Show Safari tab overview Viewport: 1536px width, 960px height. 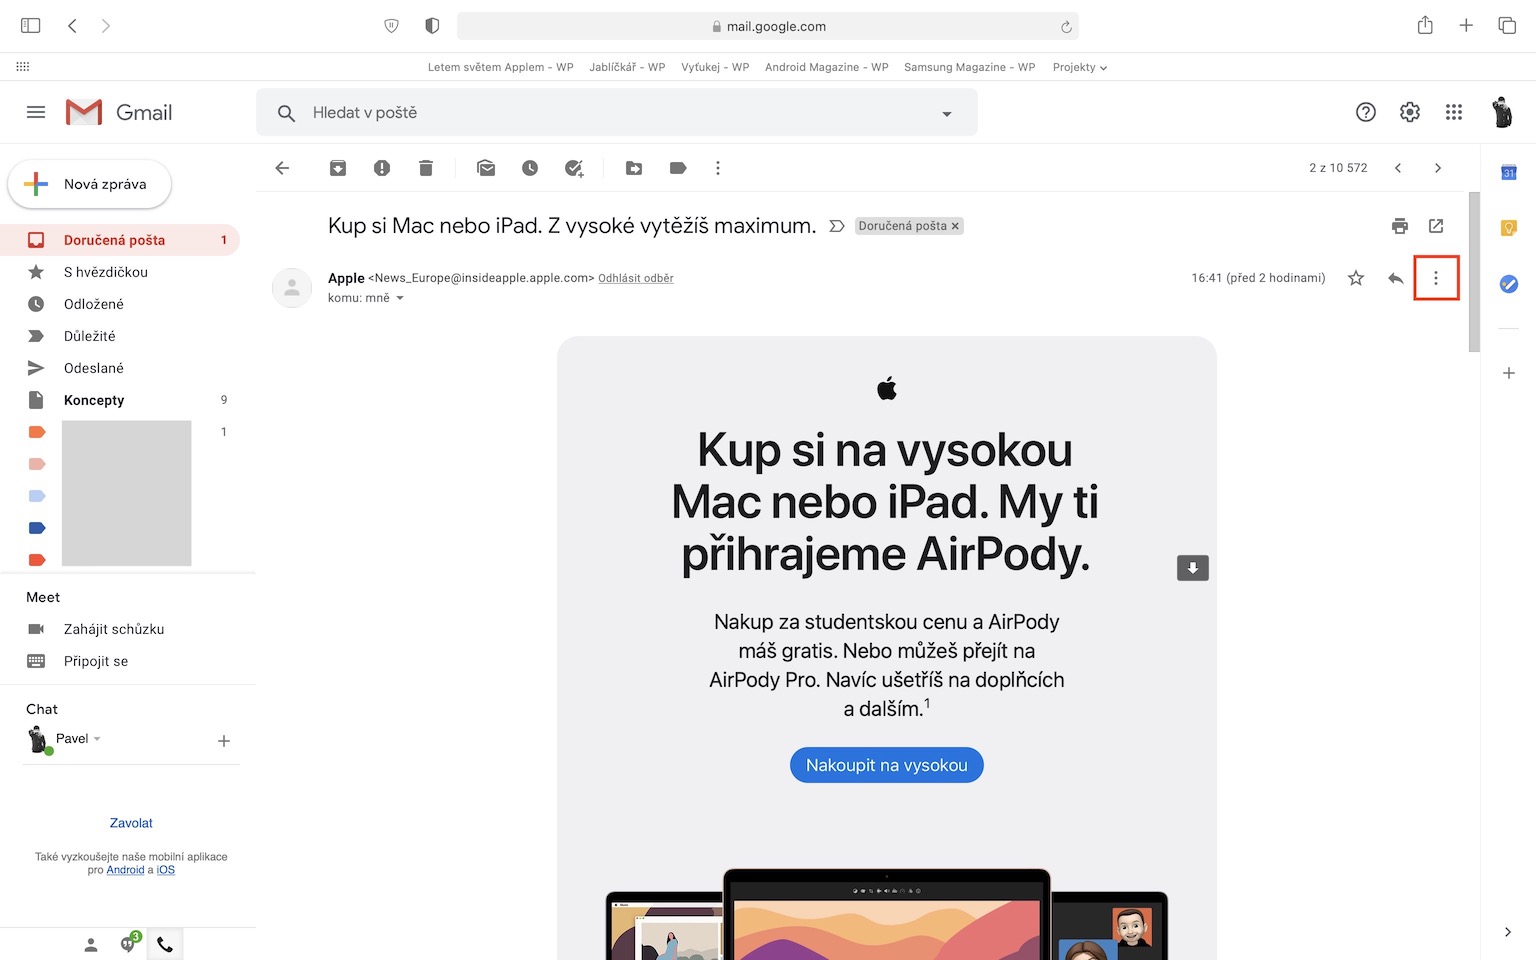point(1507,26)
